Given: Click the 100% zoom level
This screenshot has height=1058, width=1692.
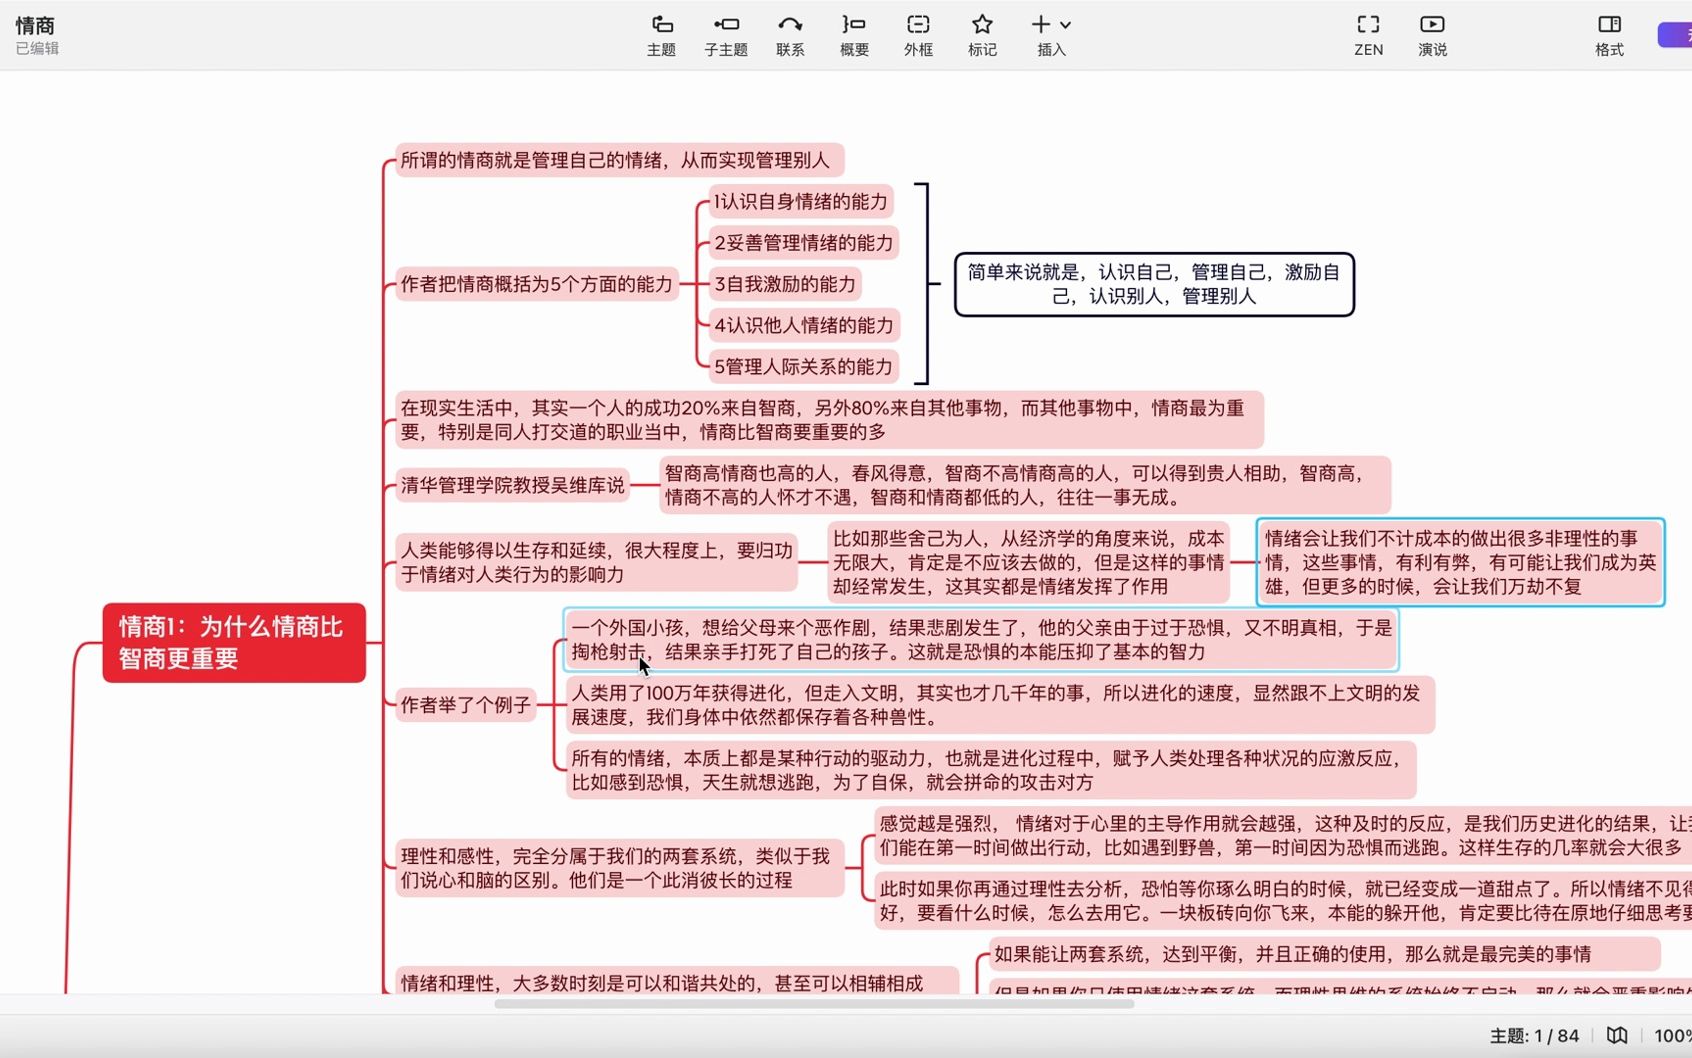Looking at the screenshot, I should [x=1672, y=1036].
